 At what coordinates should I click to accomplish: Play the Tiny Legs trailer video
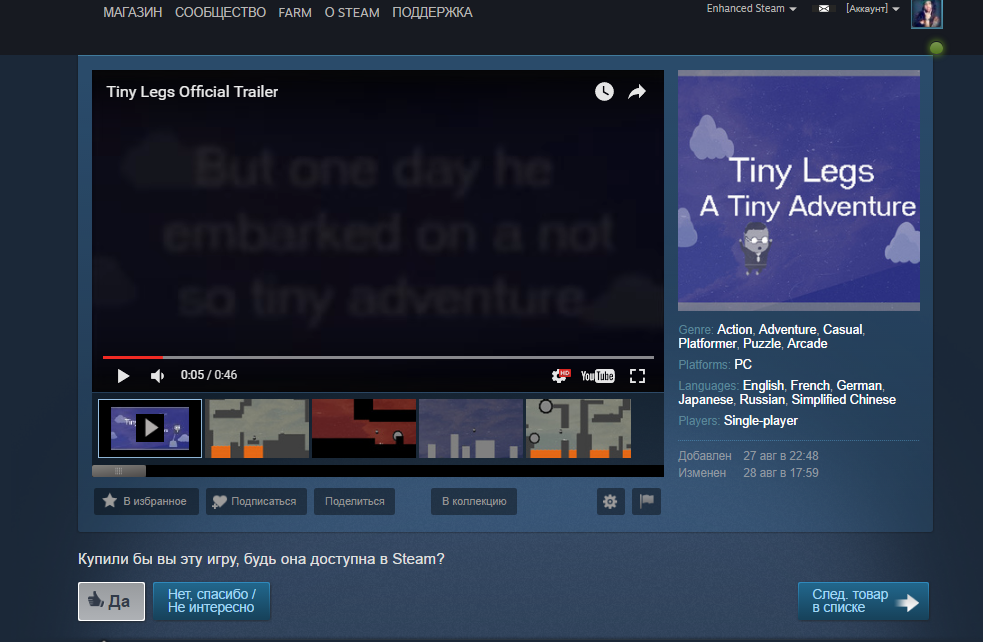[x=123, y=376]
